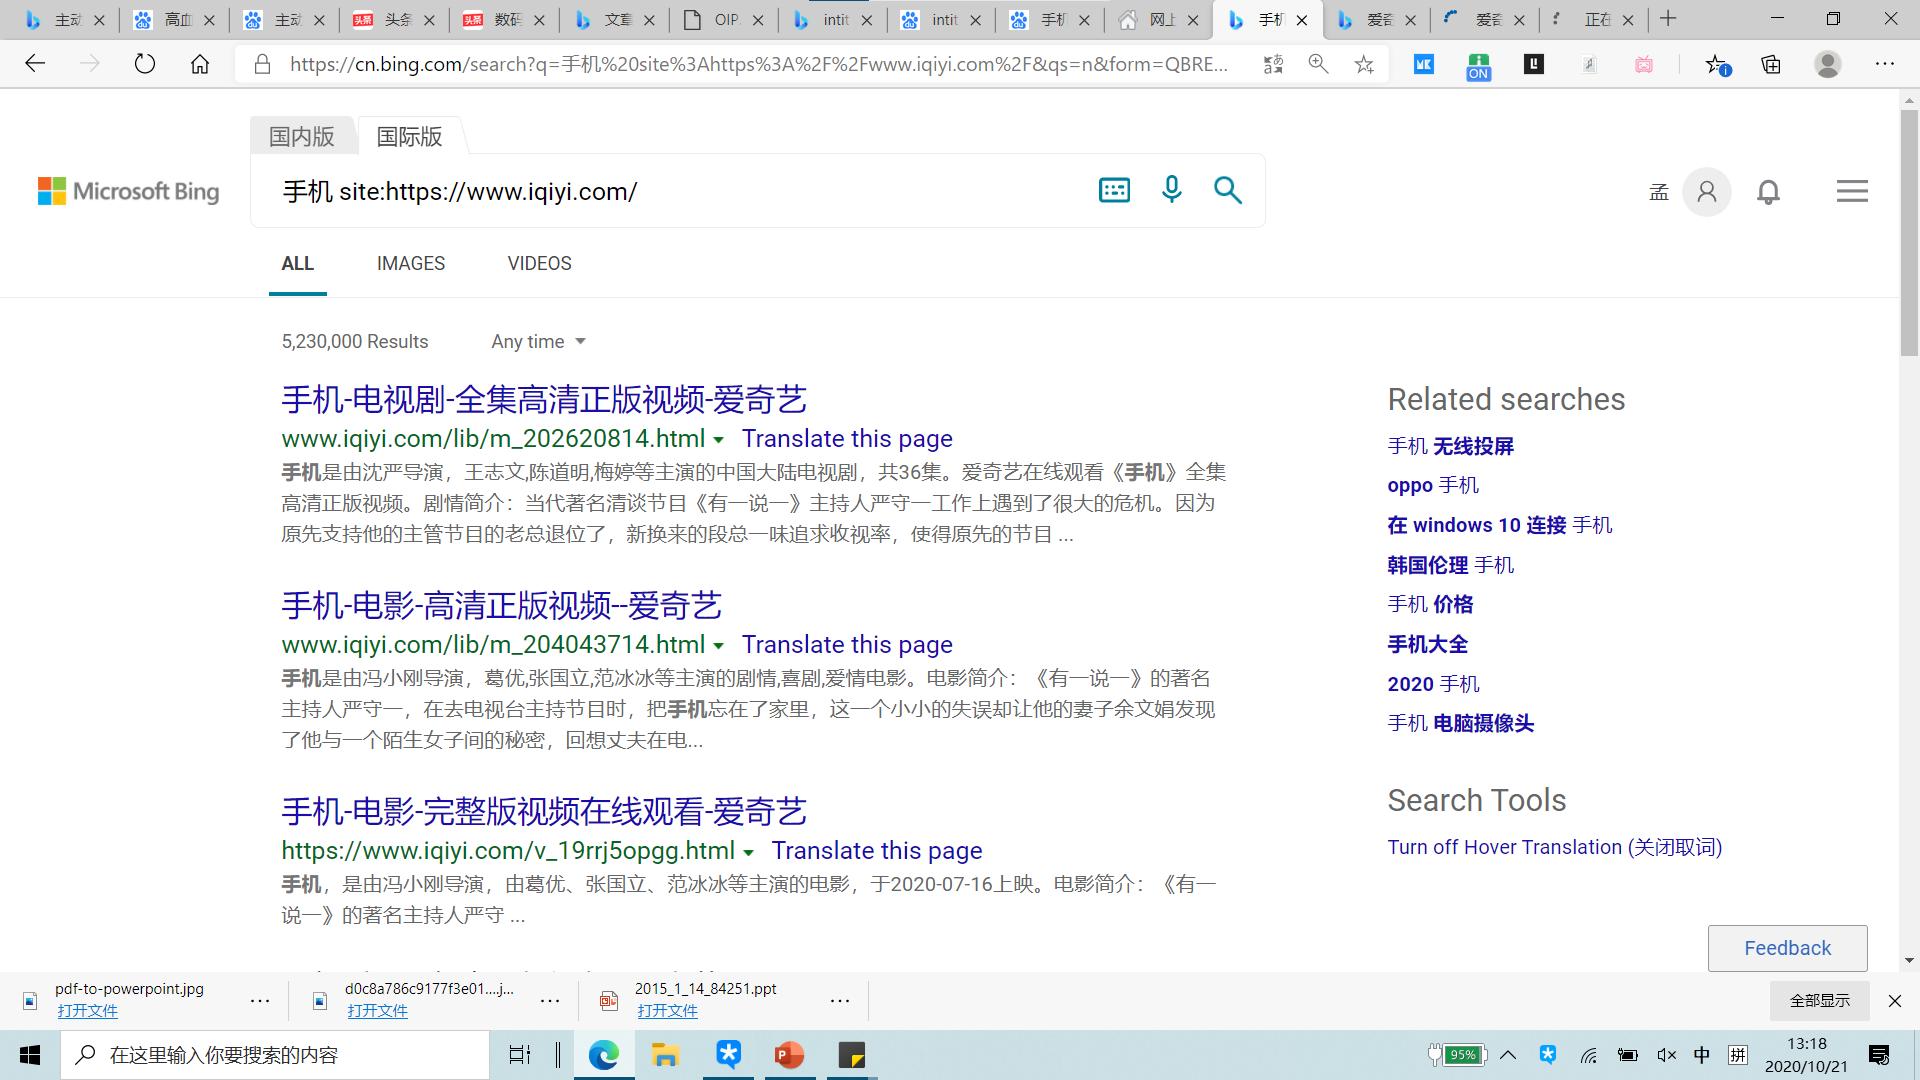Switch the 拼 pinyin input mode
The width and height of the screenshot is (1920, 1080).
click(x=1737, y=1055)
